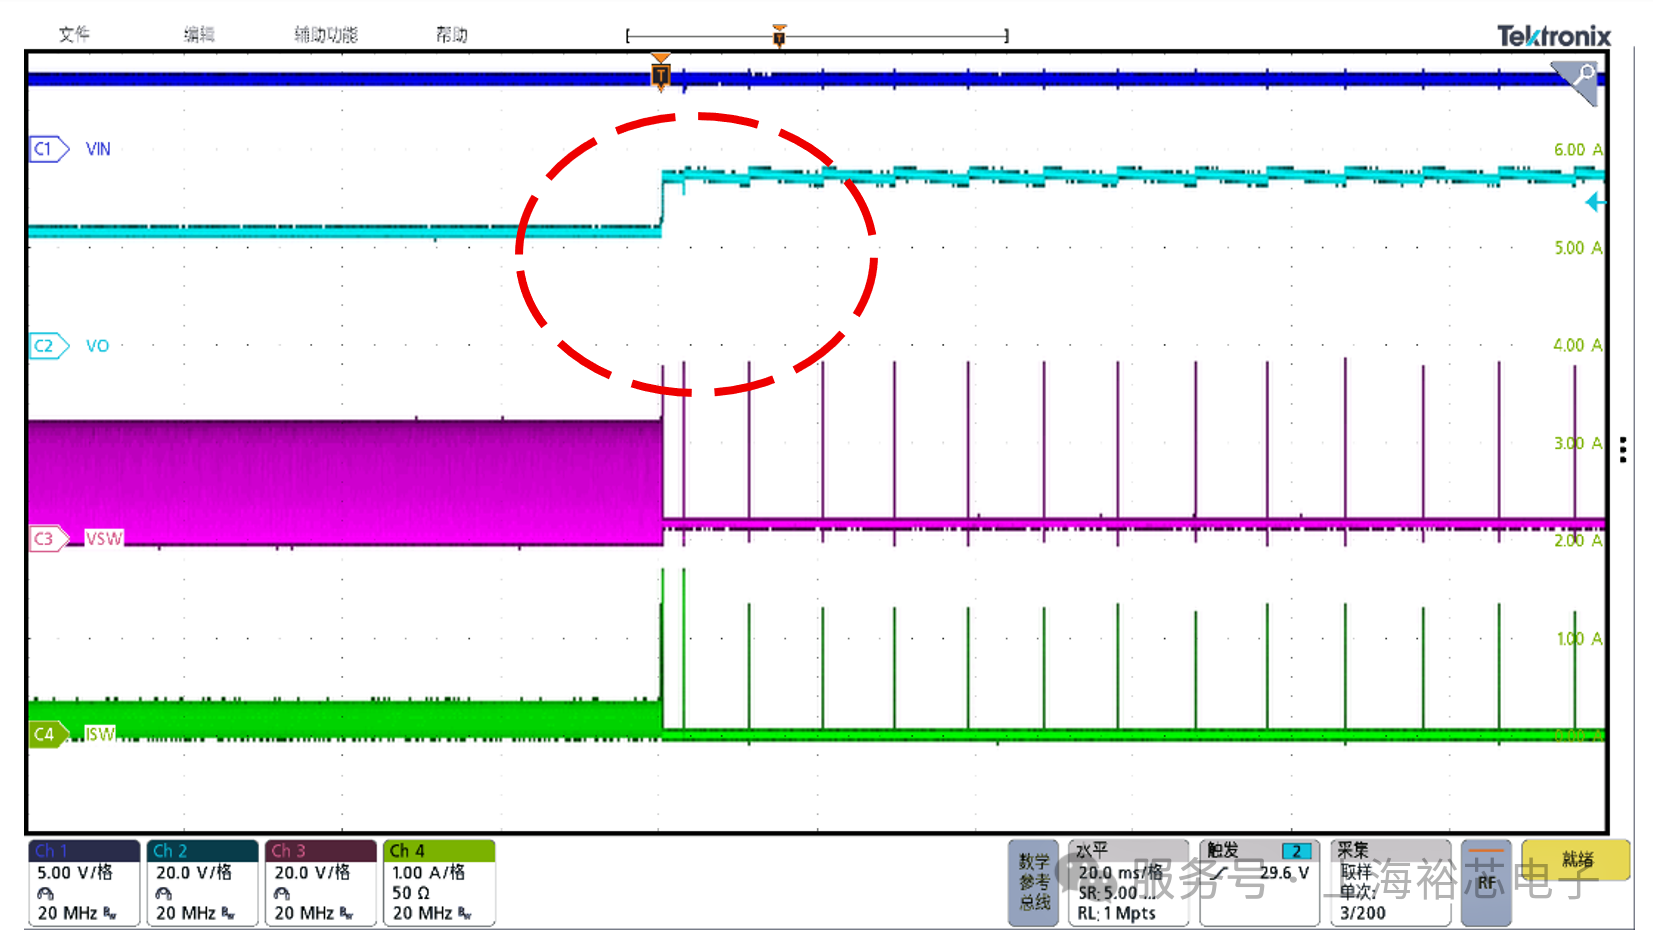Open the 帮助 menu

[x=452, y=34]
